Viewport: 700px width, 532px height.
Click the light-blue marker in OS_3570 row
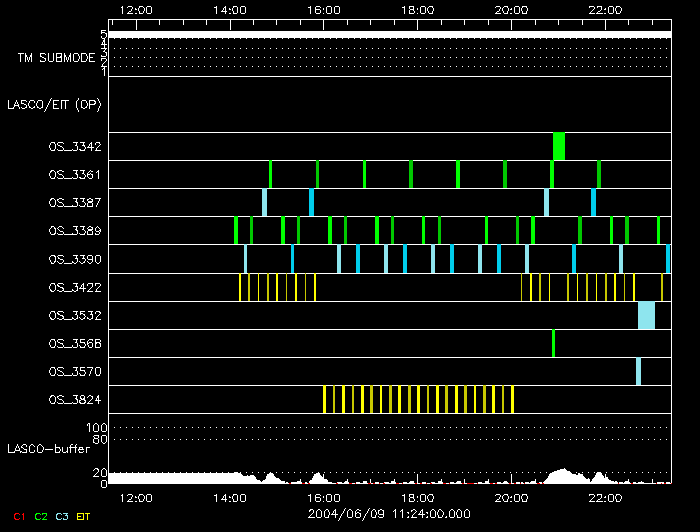click(x=638, y=371)
